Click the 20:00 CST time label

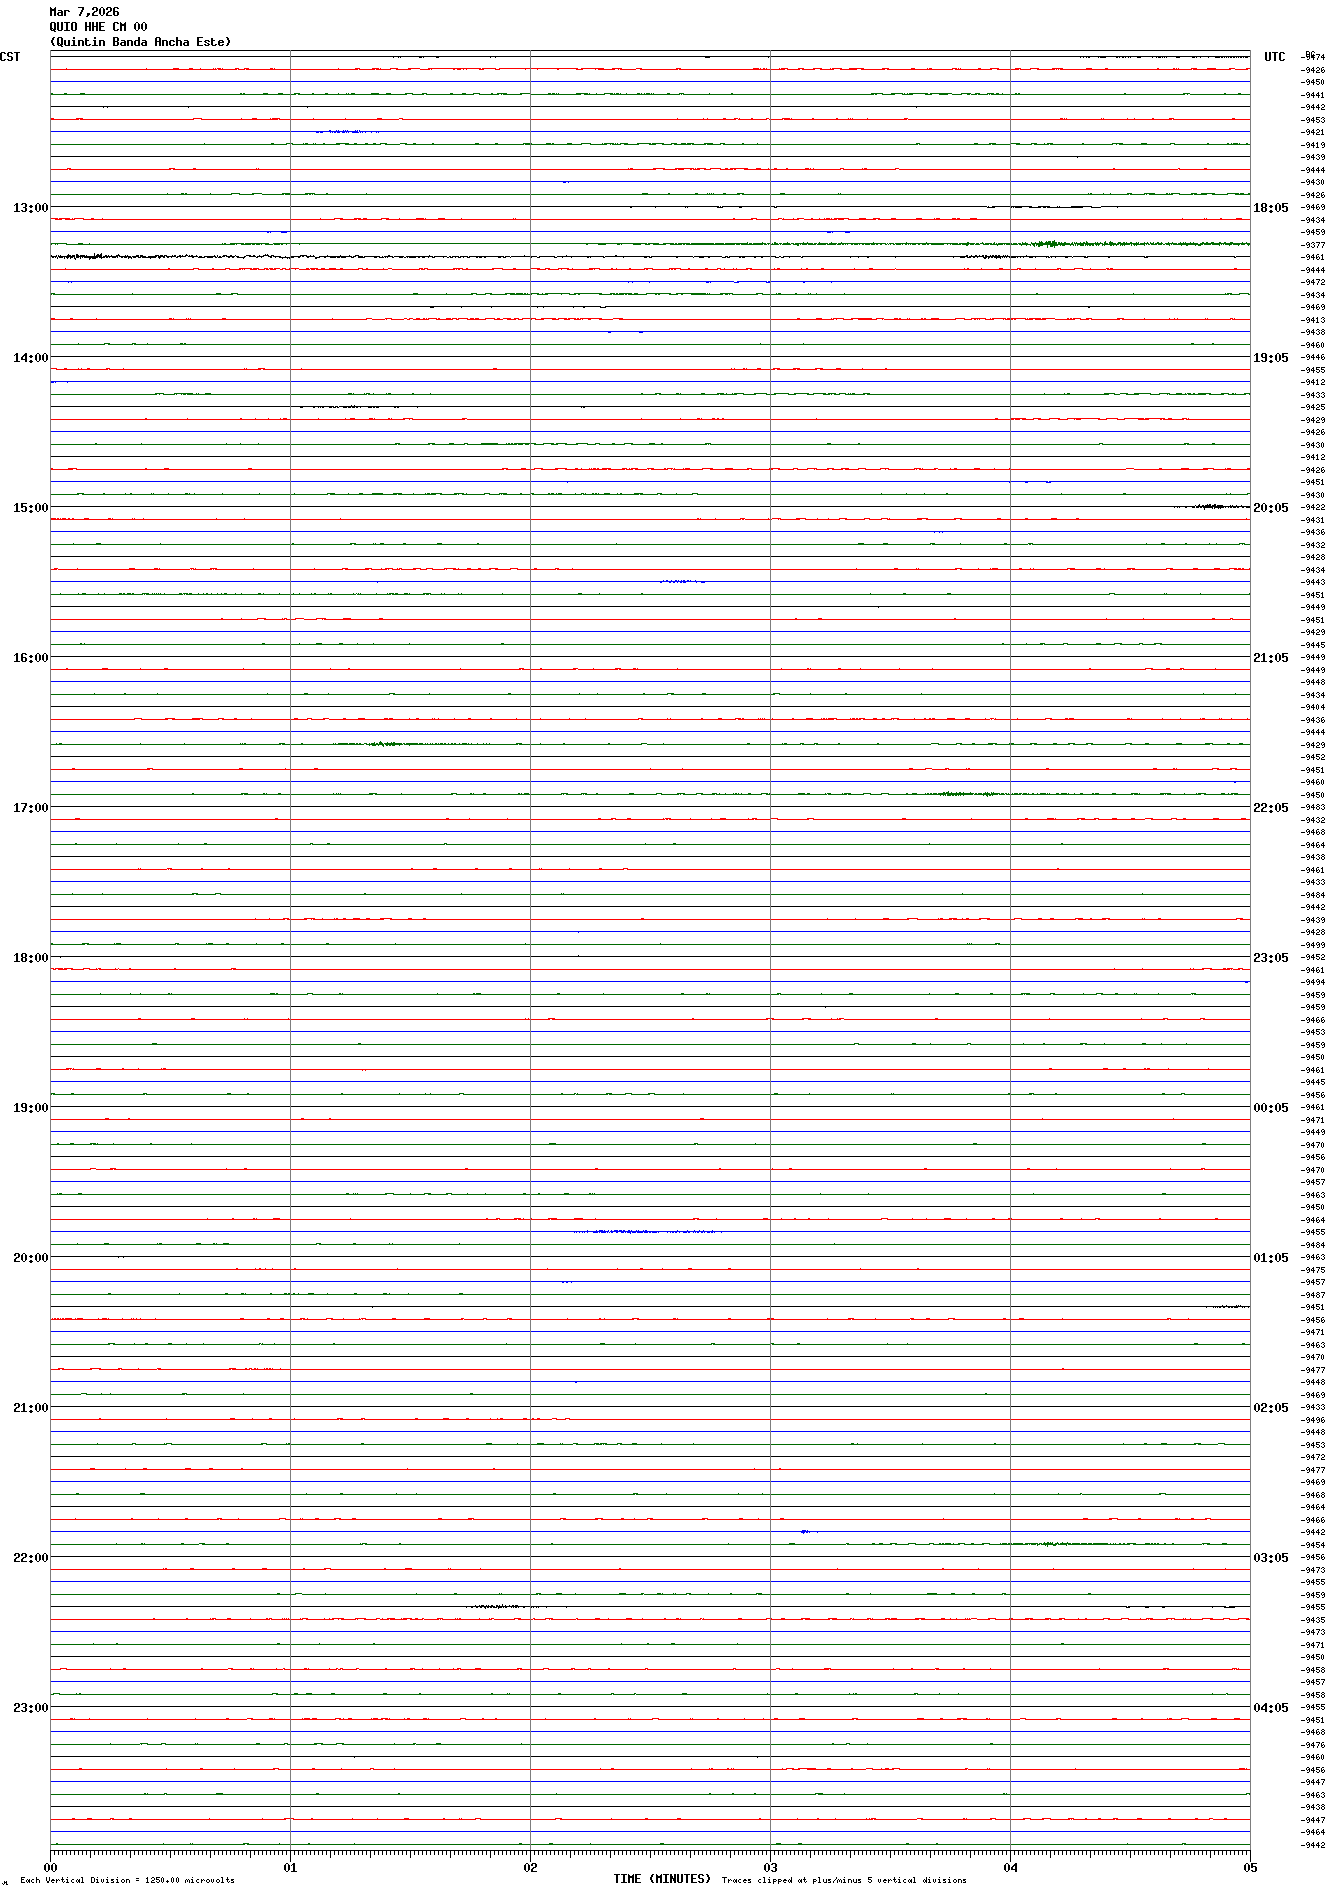[30, 1258]
